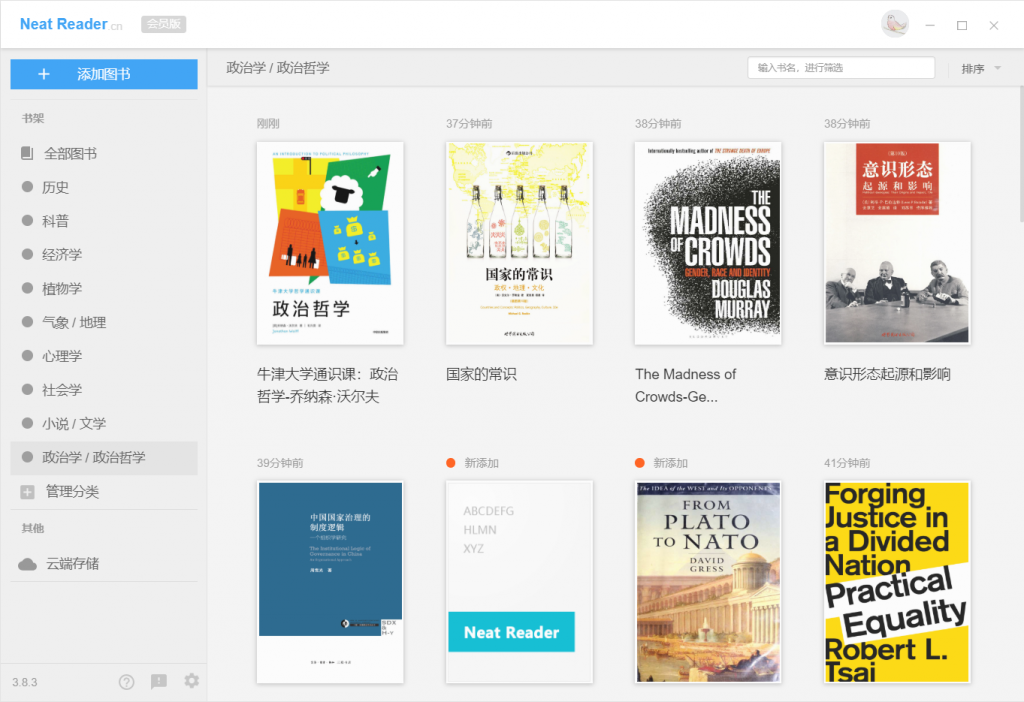Image resolution: width=1024 pixels, height=702 pixels.
Task: Click the plus icon beside 管理分类
Action: coord(27,492)
